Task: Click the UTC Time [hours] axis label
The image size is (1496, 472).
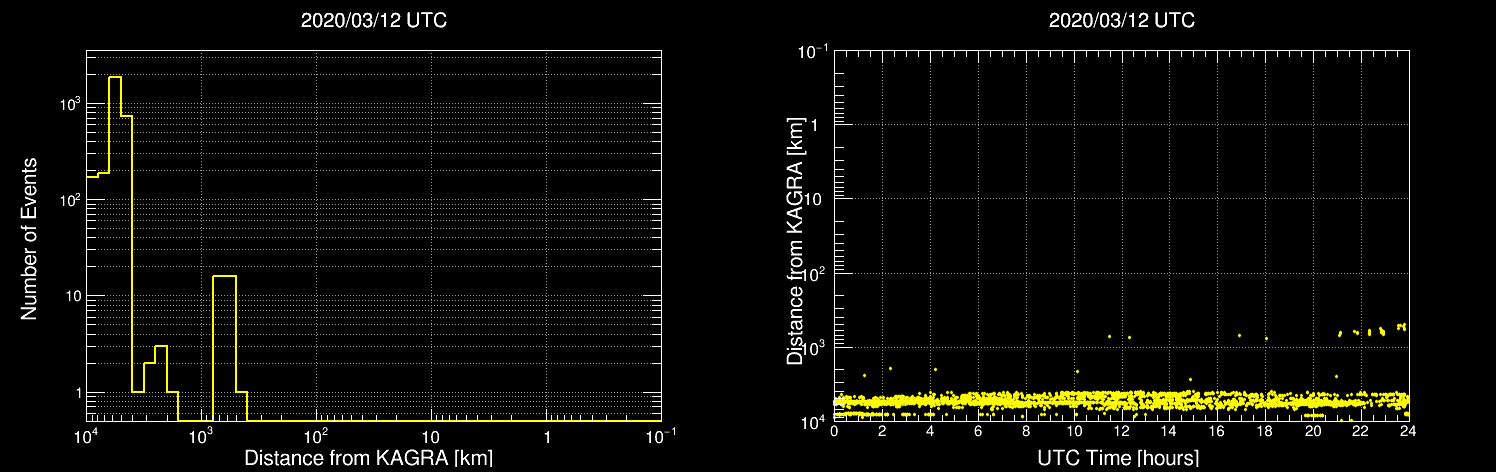Action: (x=1118, y=458)
